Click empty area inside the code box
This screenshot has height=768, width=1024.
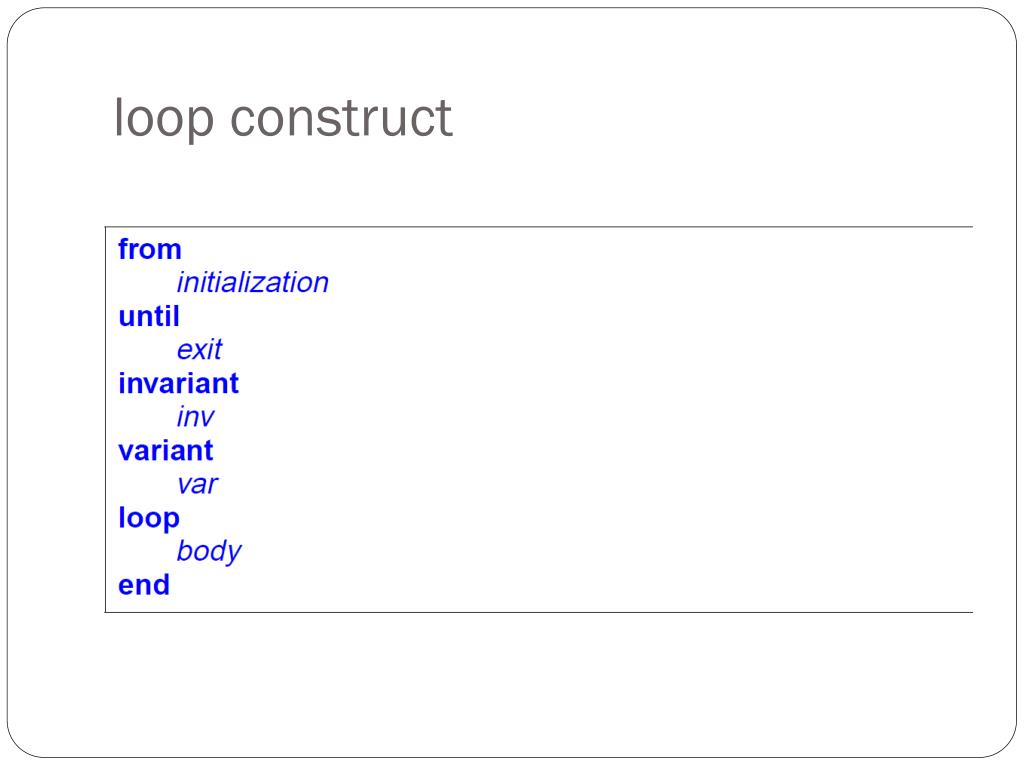620,418
